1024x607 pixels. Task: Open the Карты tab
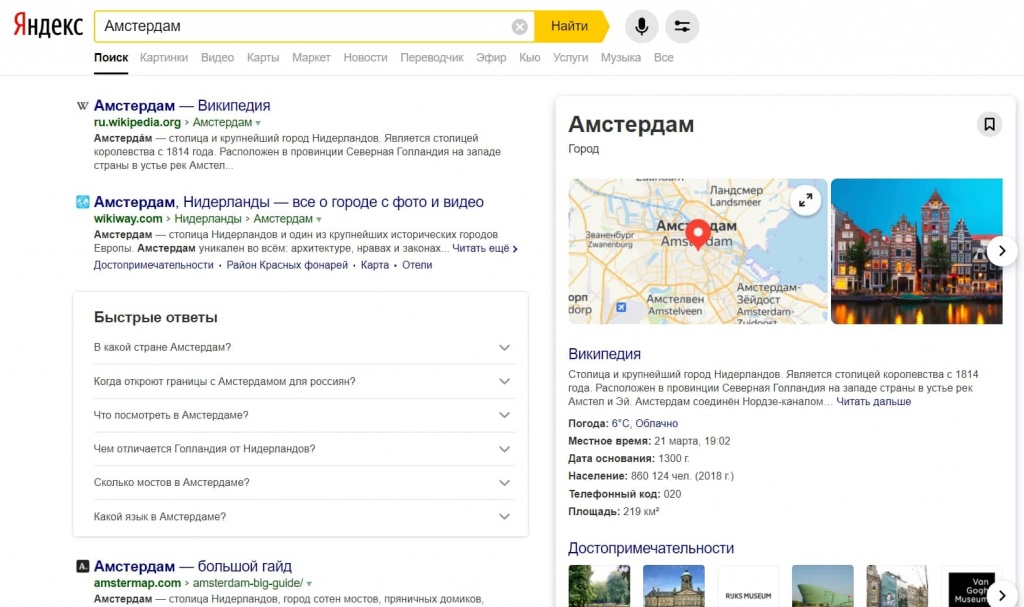[262, 58]
